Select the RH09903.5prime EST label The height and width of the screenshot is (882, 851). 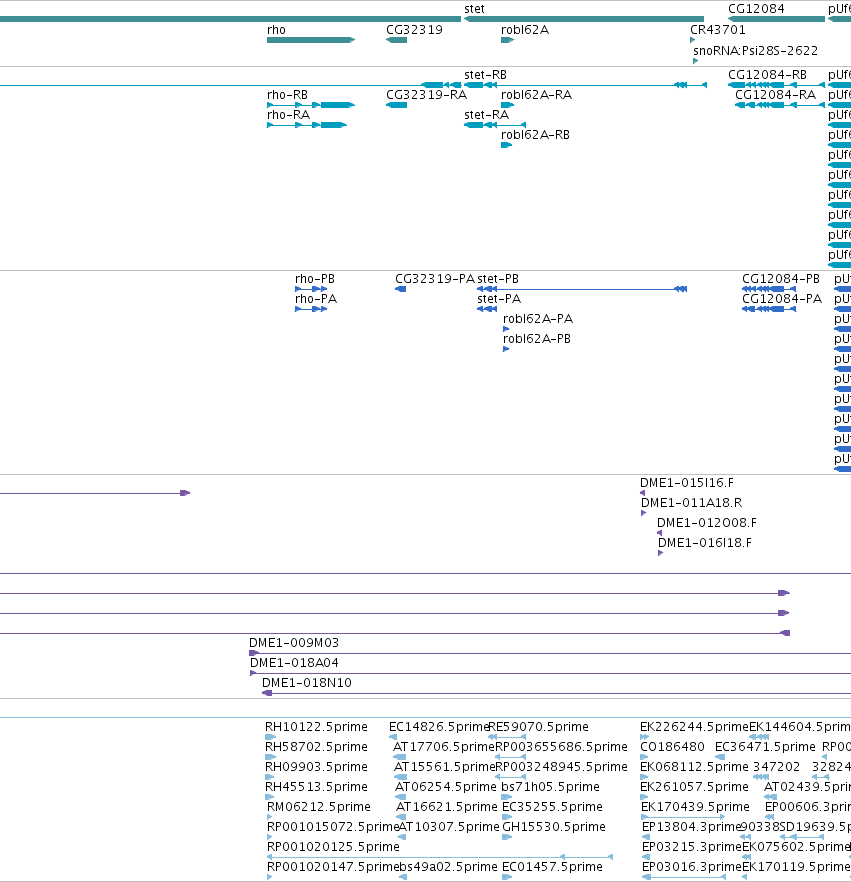pos(316,767)
